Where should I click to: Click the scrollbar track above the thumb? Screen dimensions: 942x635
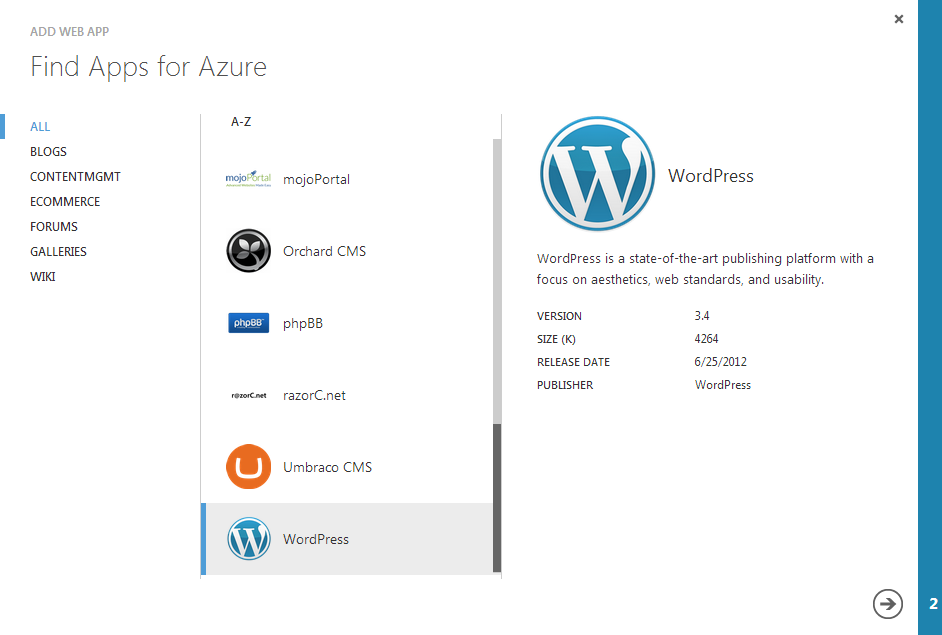click(x=497, y=281)
